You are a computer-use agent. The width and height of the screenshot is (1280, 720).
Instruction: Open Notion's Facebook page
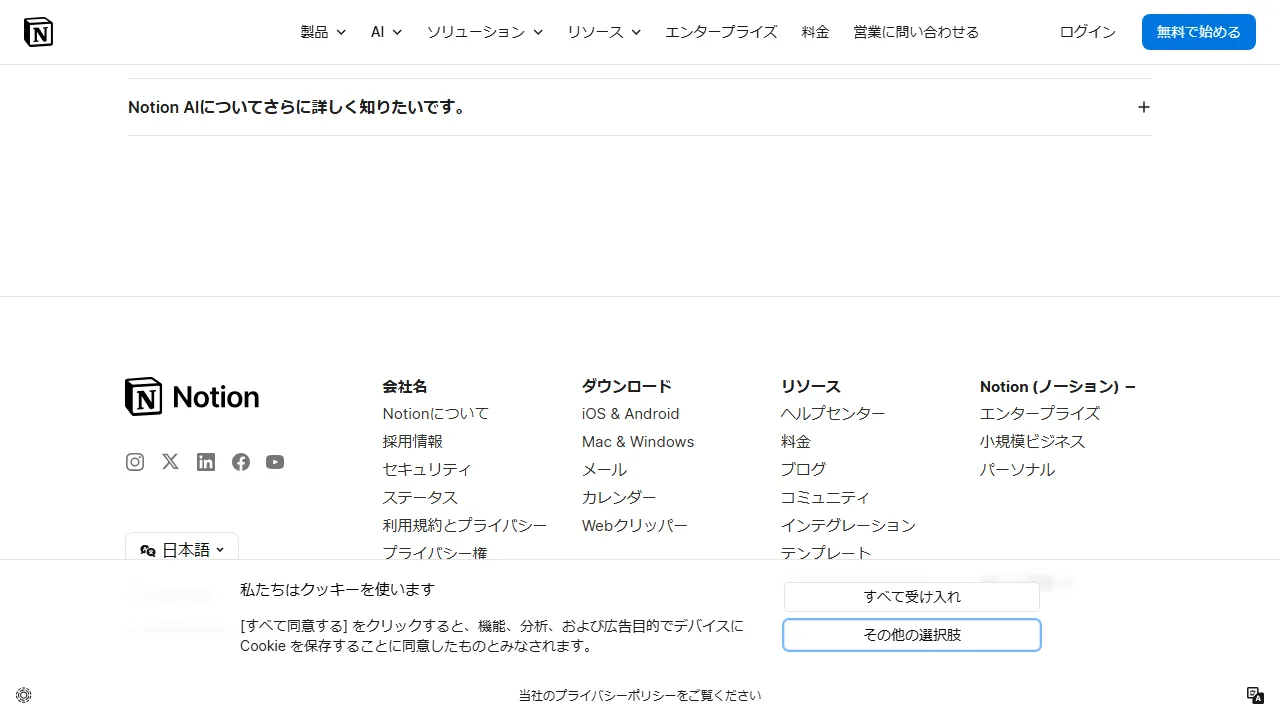click(240, 462)
